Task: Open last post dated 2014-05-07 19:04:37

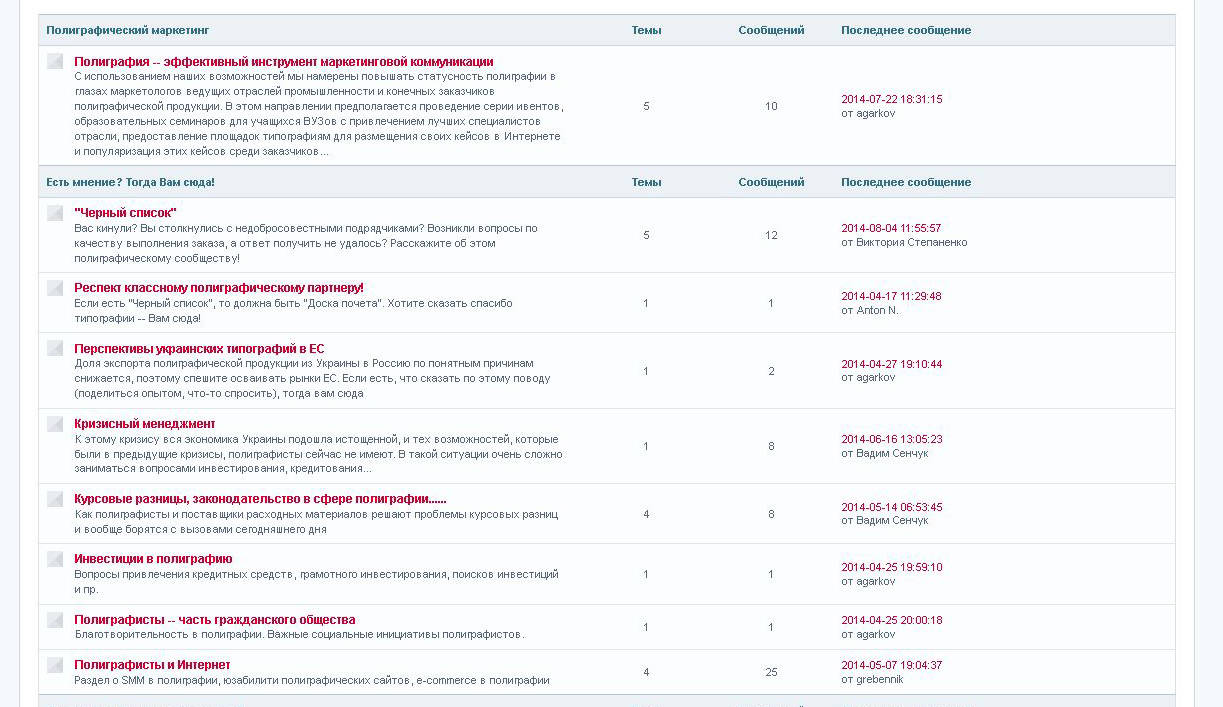Action: coord(891,665)
